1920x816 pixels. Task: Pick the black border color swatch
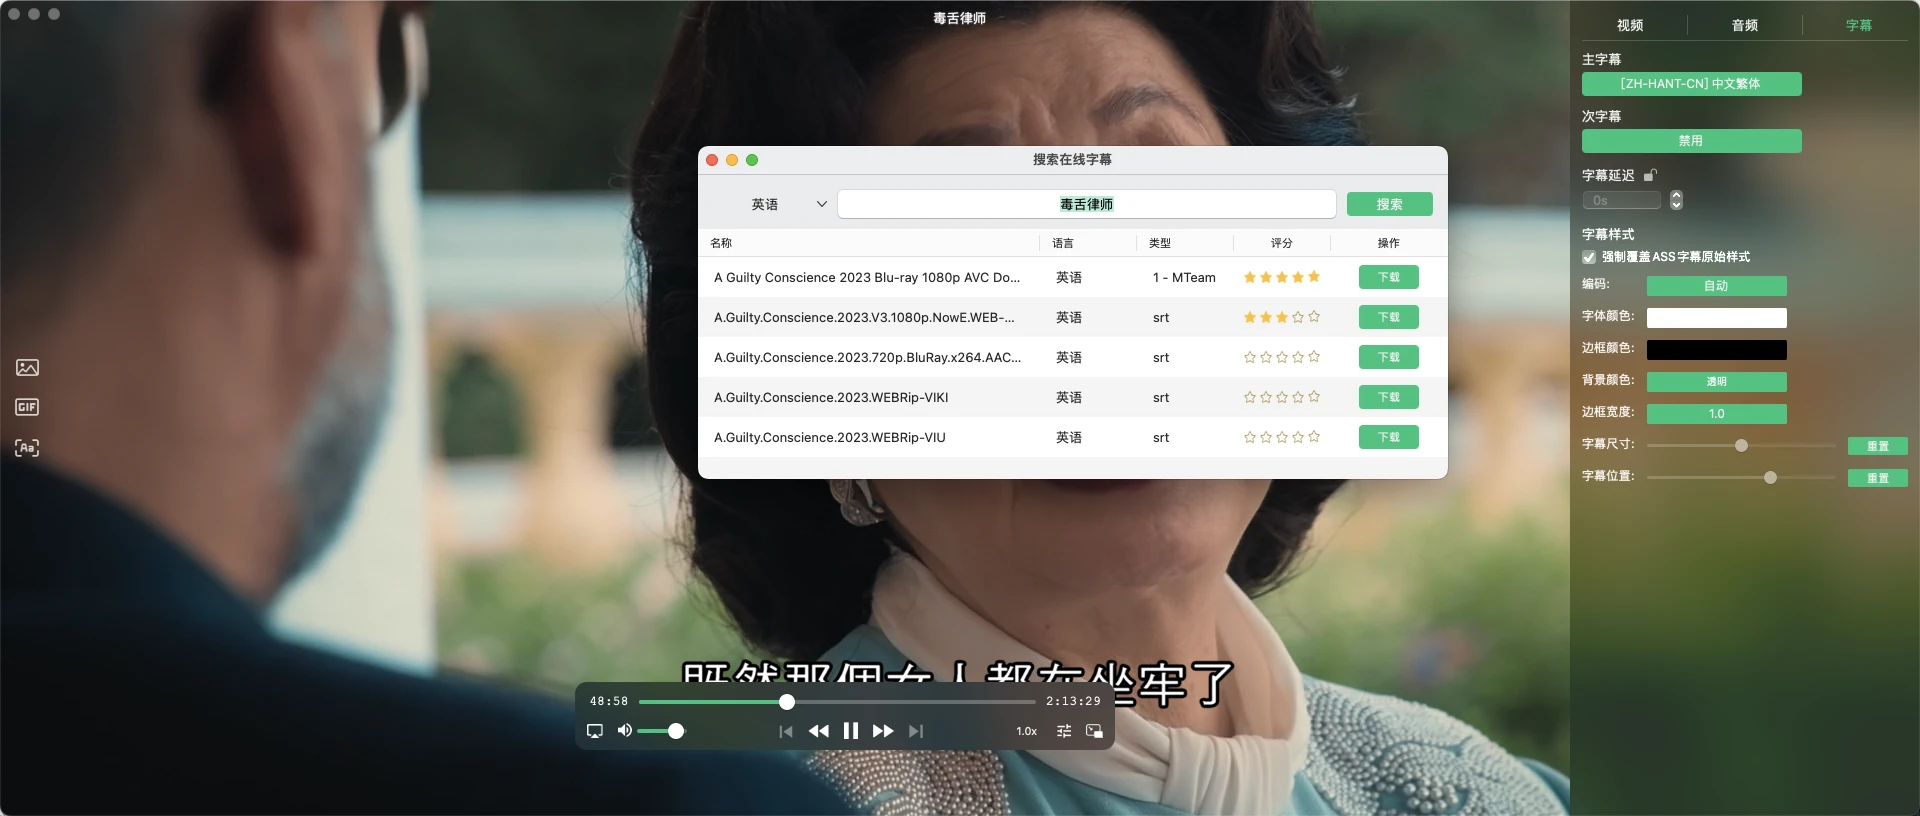(1717, 350)
